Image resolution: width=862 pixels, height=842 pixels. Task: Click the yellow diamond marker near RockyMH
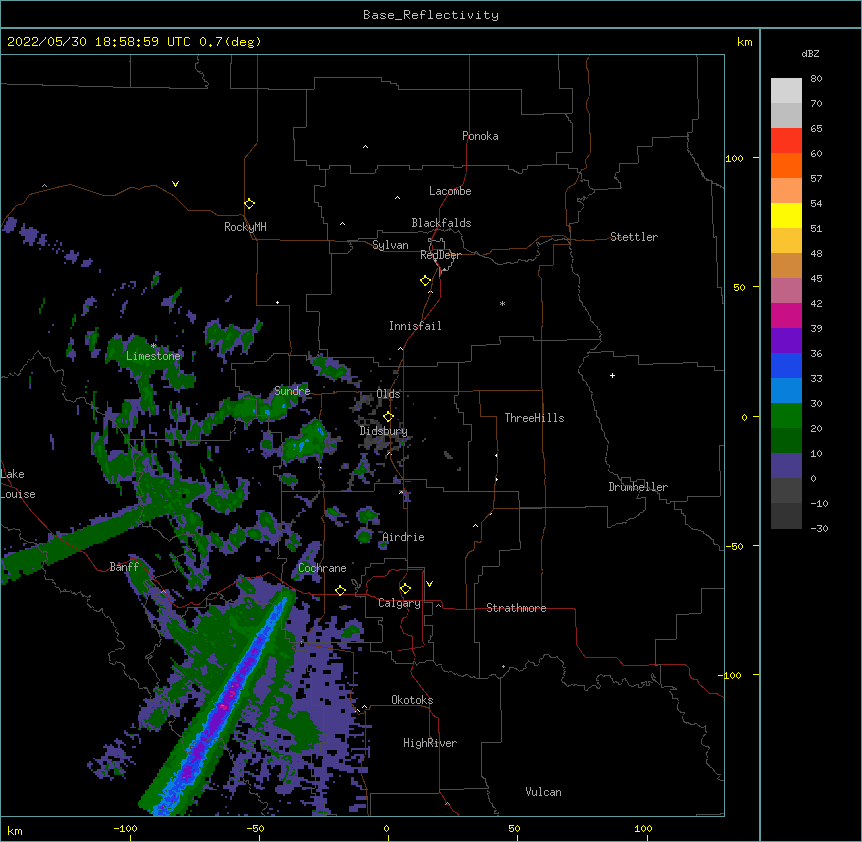pos(249,204)
